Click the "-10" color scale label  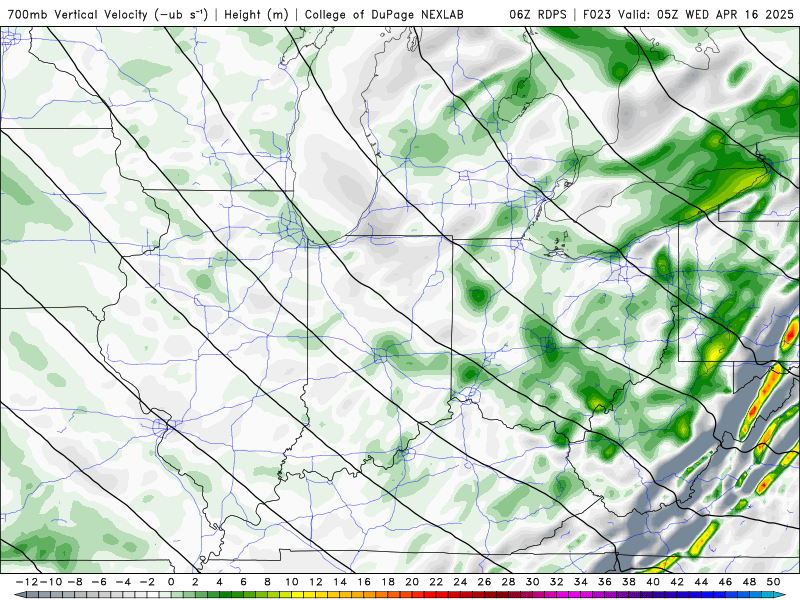point(49,582)
